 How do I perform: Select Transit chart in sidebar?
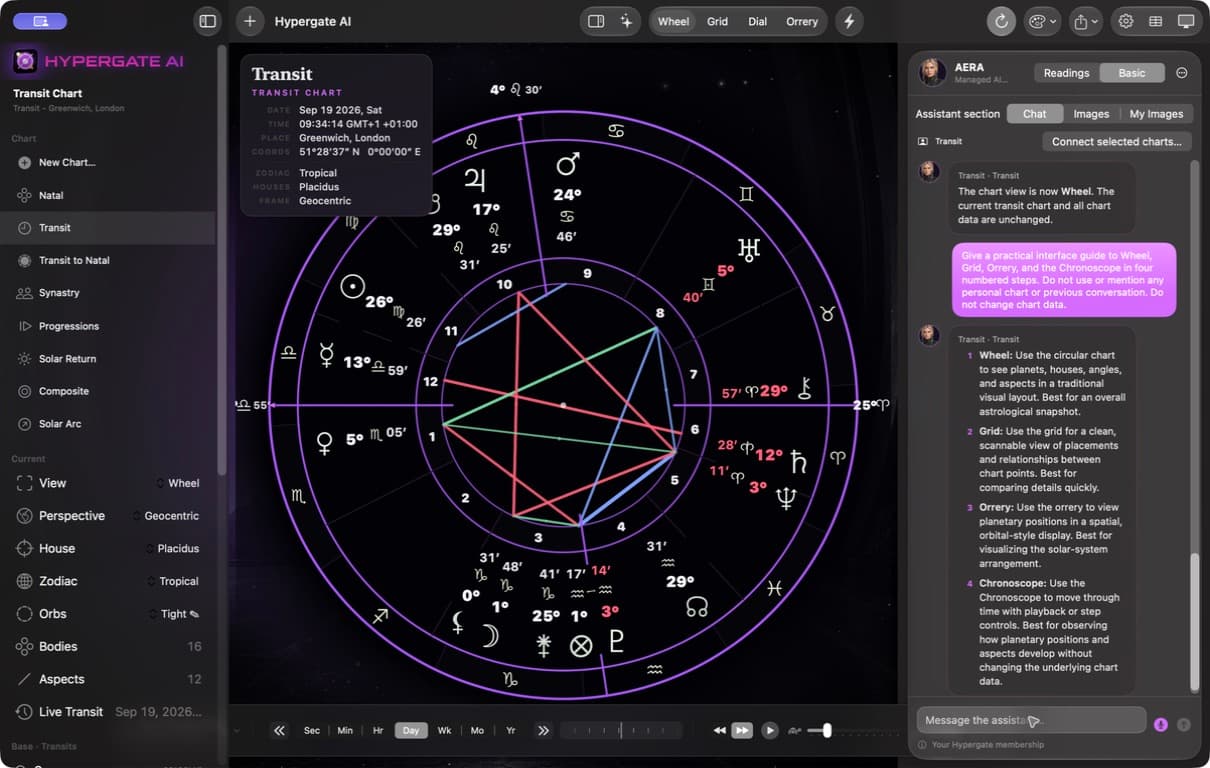(108, 228)
